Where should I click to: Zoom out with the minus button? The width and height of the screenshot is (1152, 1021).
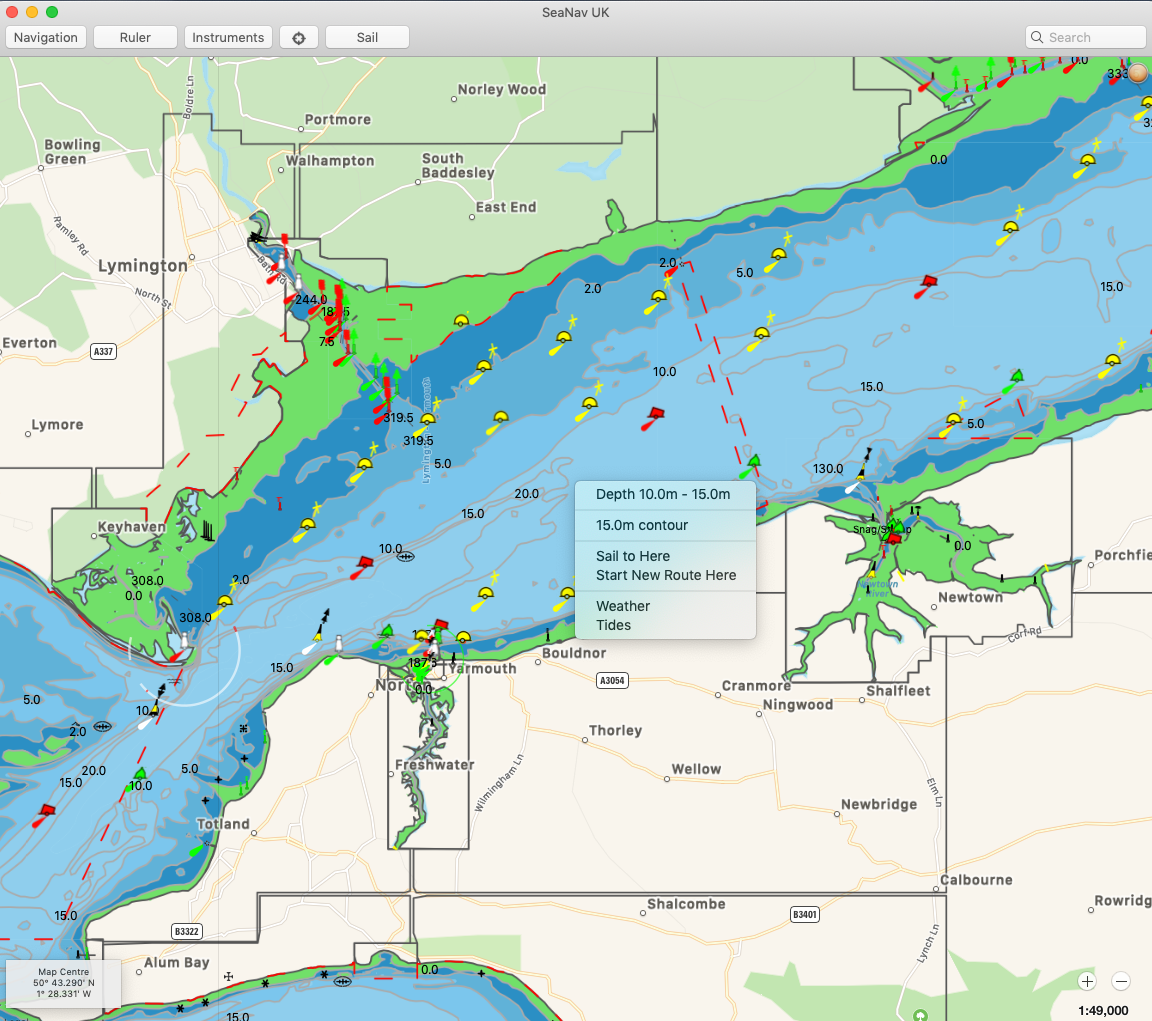click(1121, 981)
